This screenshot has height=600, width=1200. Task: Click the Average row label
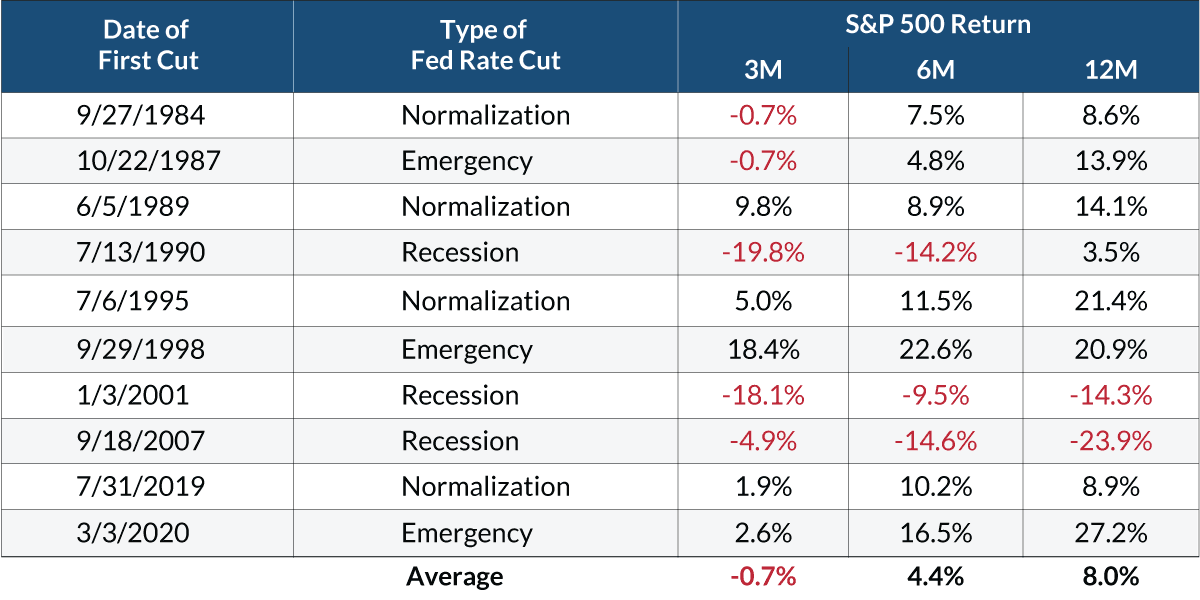[454, 577]
